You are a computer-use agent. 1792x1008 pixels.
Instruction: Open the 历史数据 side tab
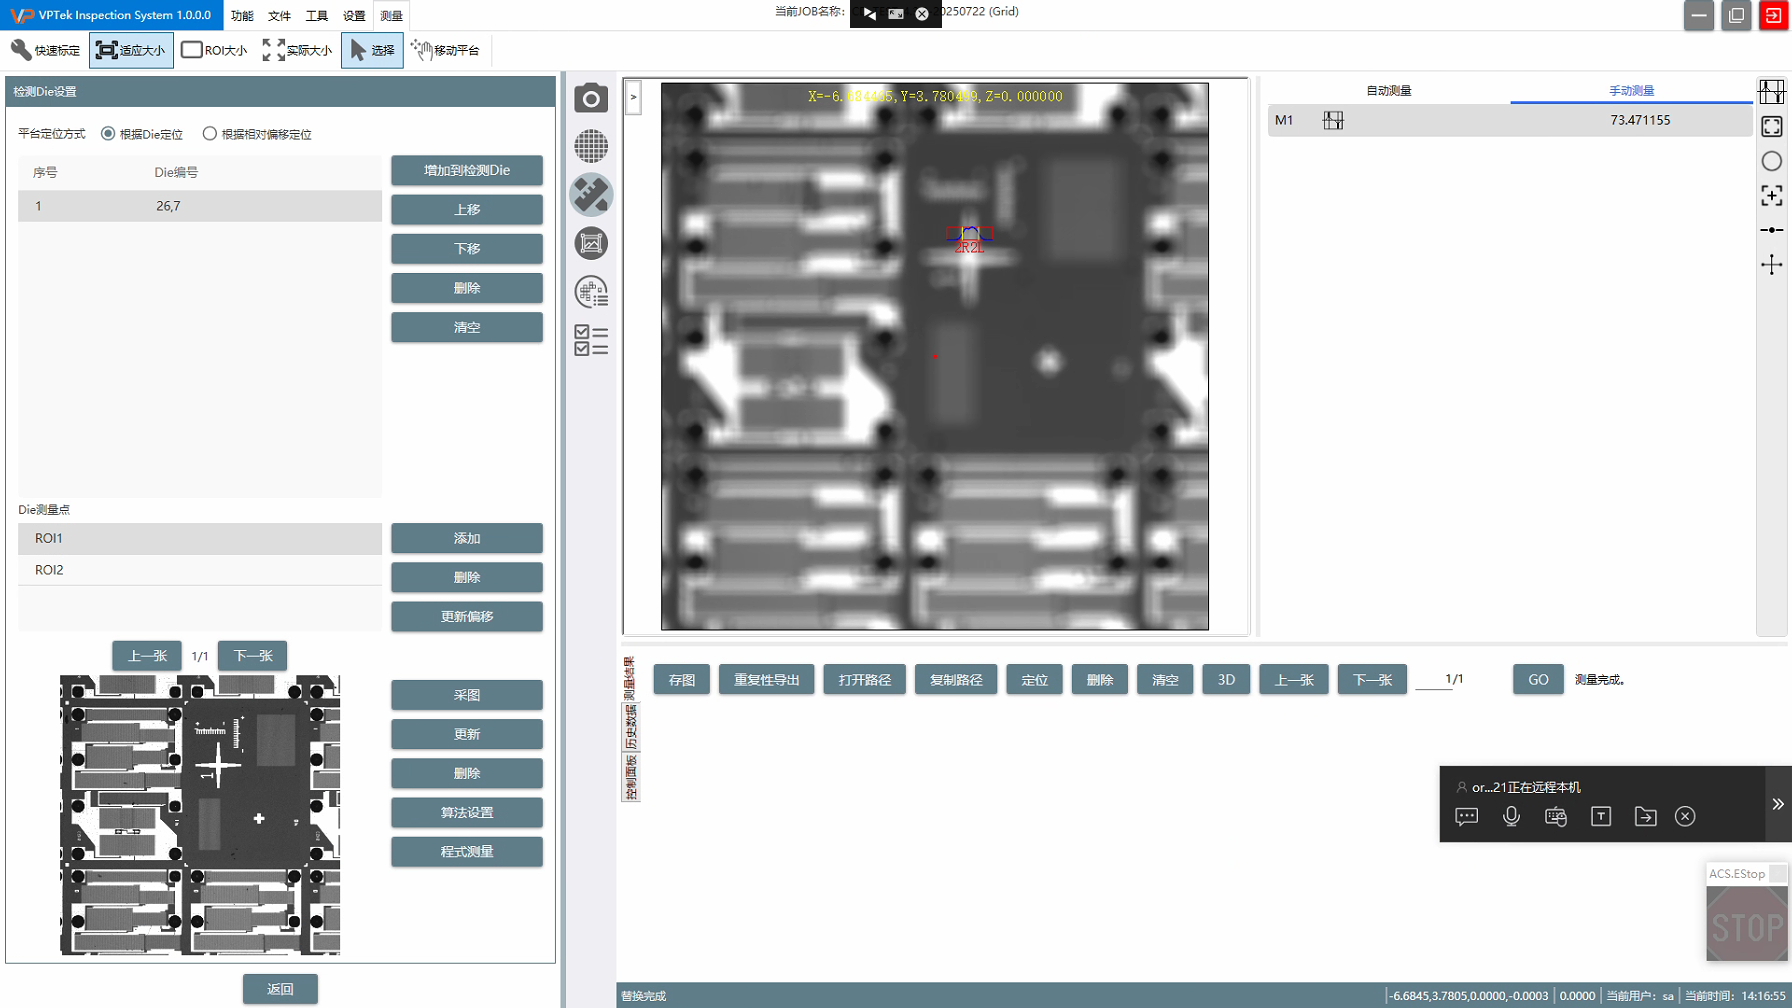pyautogui.click(x=631, y=726)
